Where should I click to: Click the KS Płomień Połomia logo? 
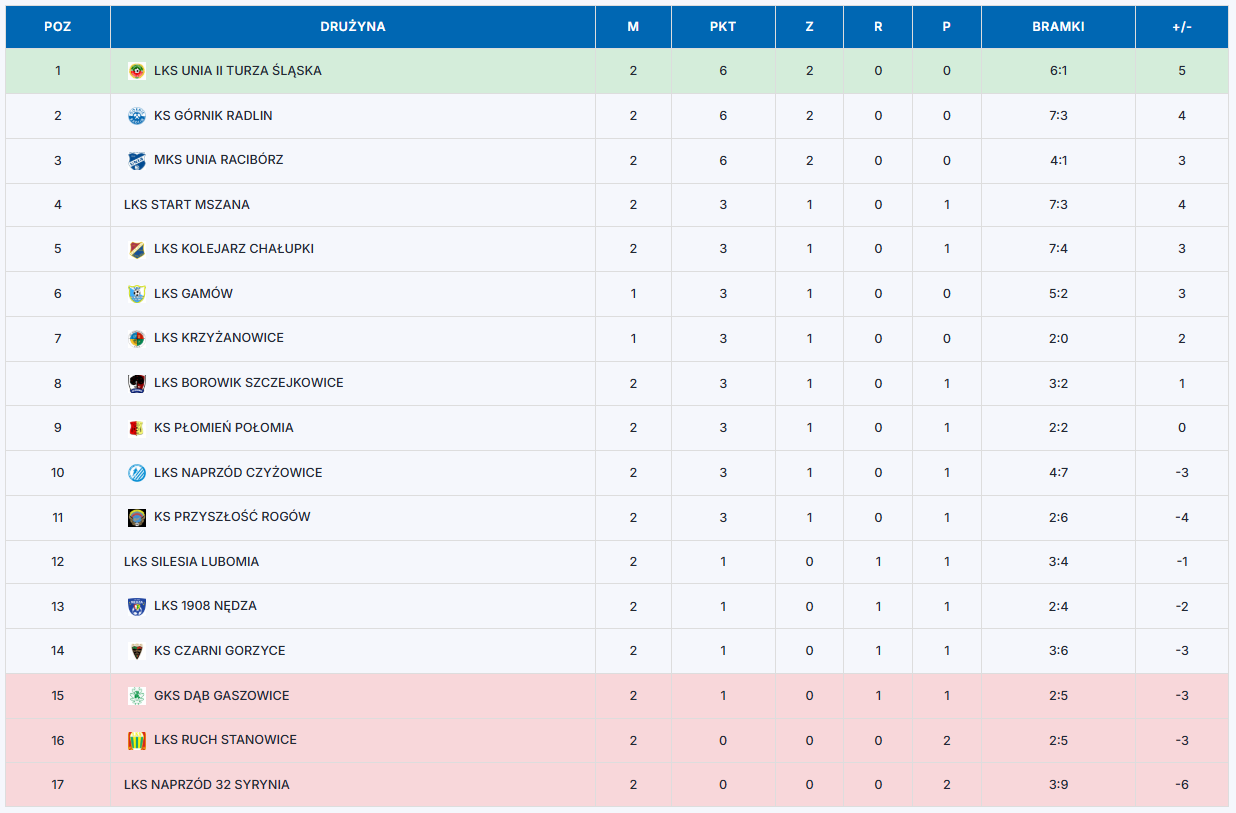pos(137,428)
